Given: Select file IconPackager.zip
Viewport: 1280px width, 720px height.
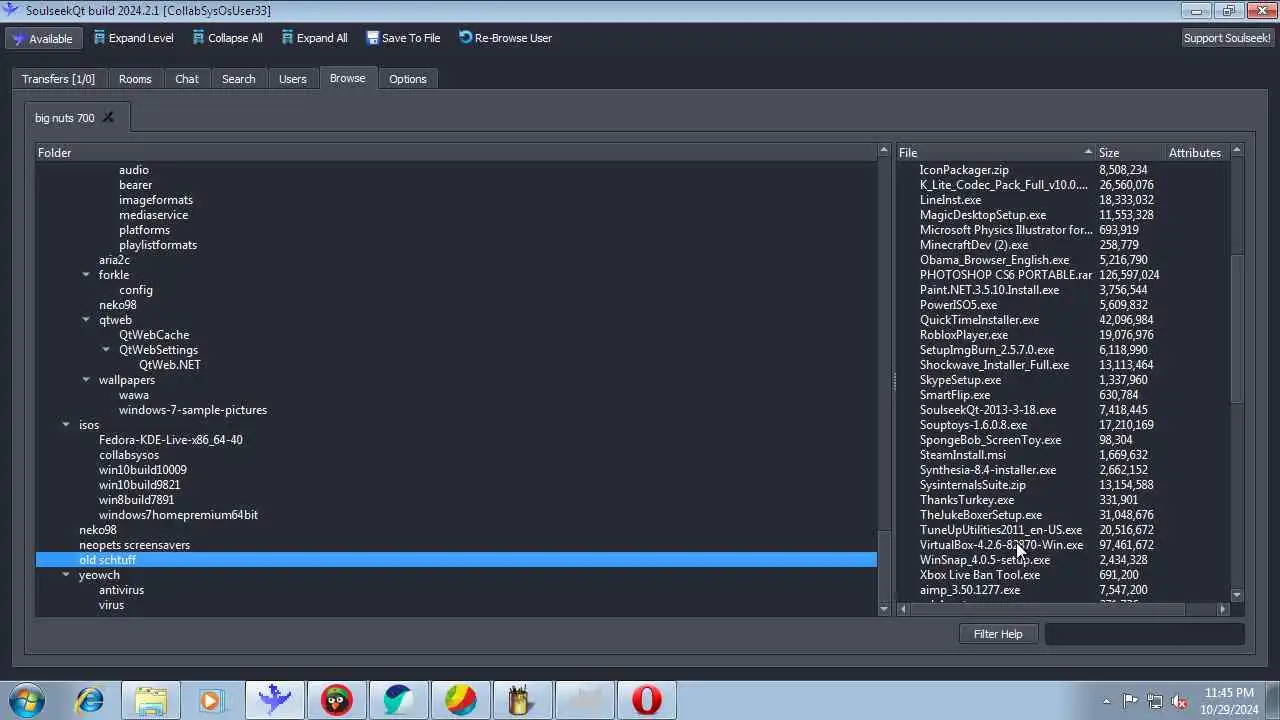Looking at the screenshot, I should [964, 170].
